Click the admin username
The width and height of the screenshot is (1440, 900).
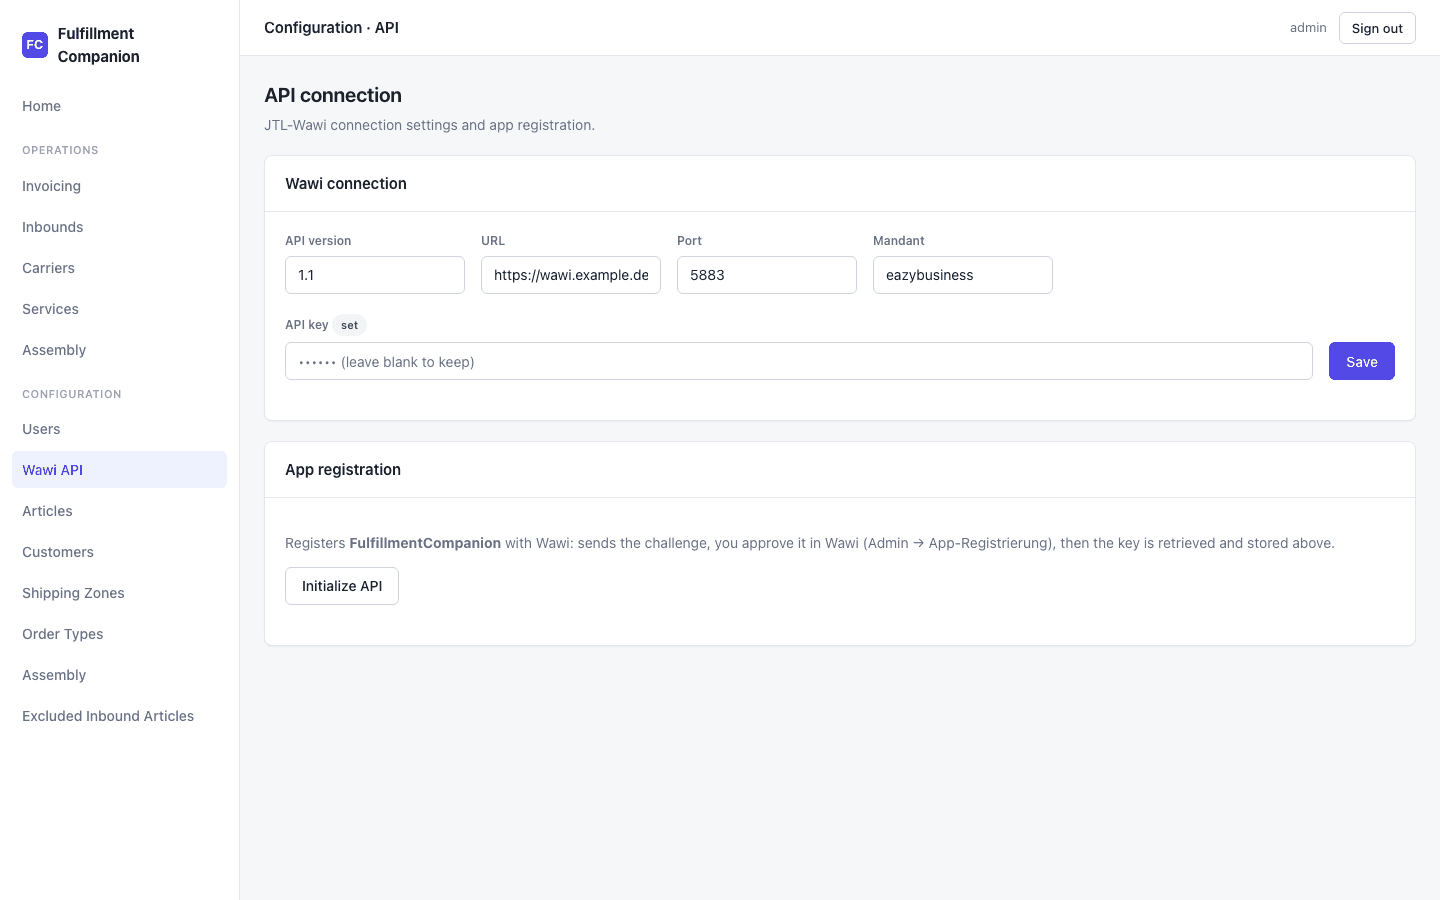1308,28
